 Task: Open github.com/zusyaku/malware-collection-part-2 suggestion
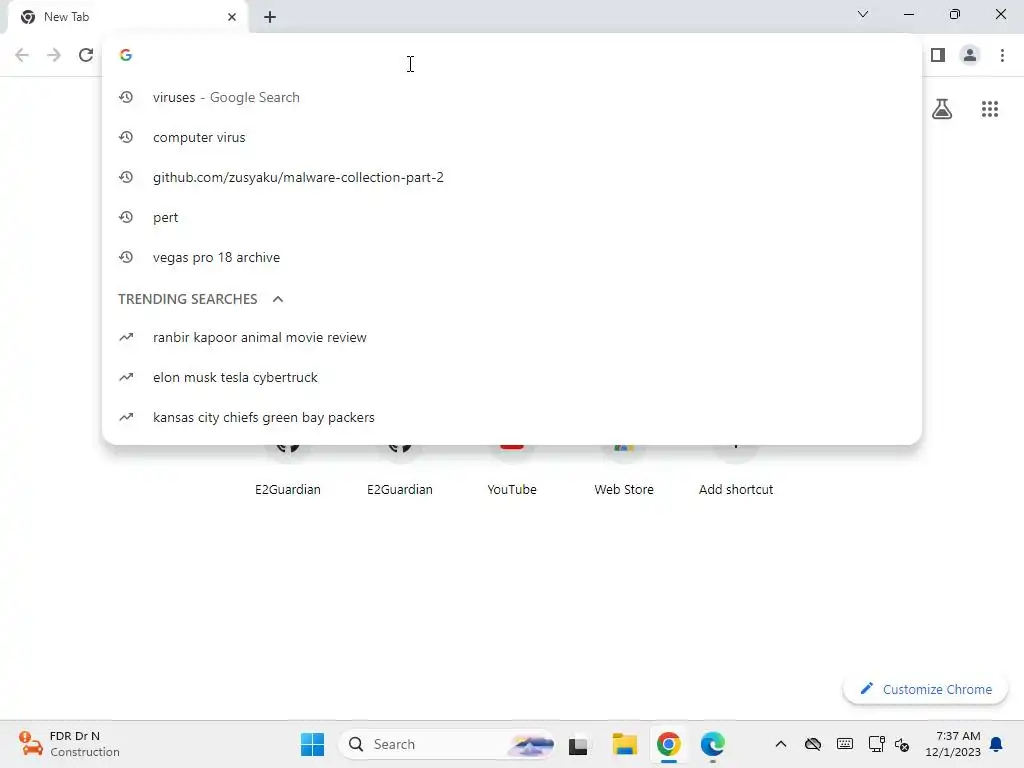(512, 177)
